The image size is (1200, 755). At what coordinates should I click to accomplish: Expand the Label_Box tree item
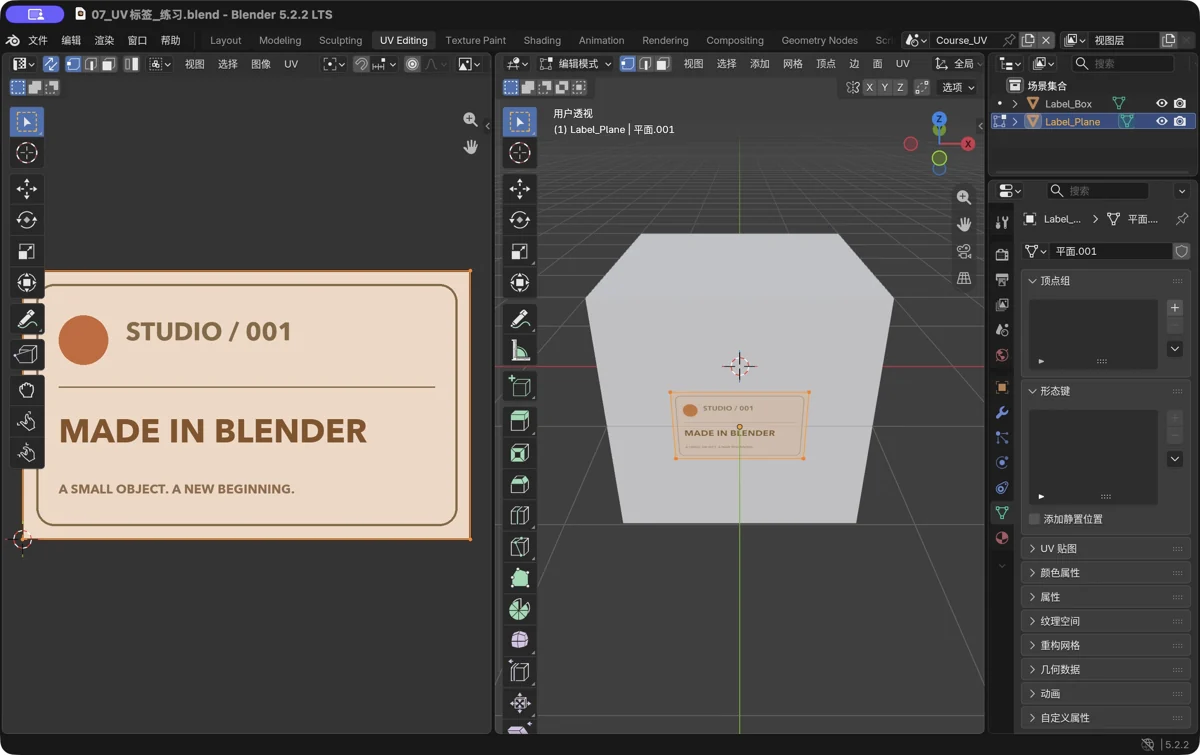coord(1015,104)
